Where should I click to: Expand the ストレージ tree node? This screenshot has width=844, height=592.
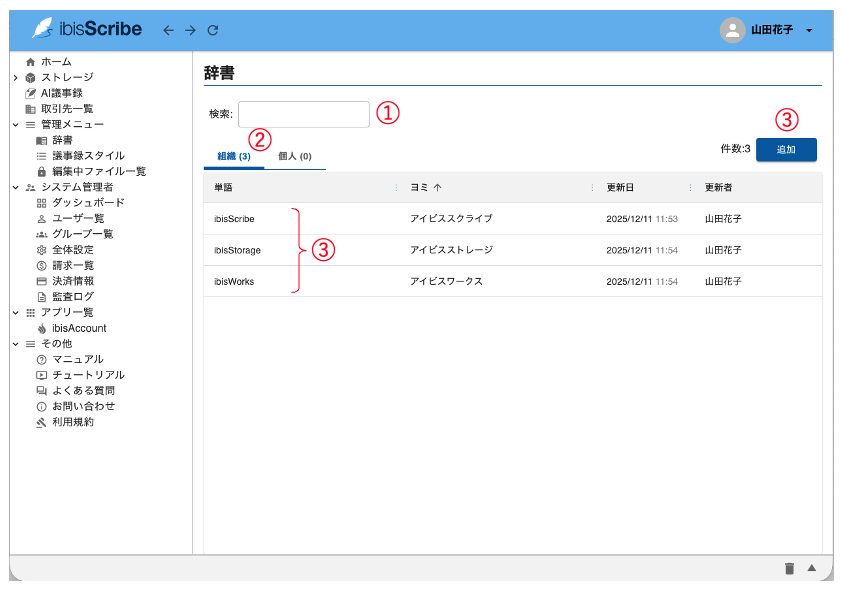point(16,77)
